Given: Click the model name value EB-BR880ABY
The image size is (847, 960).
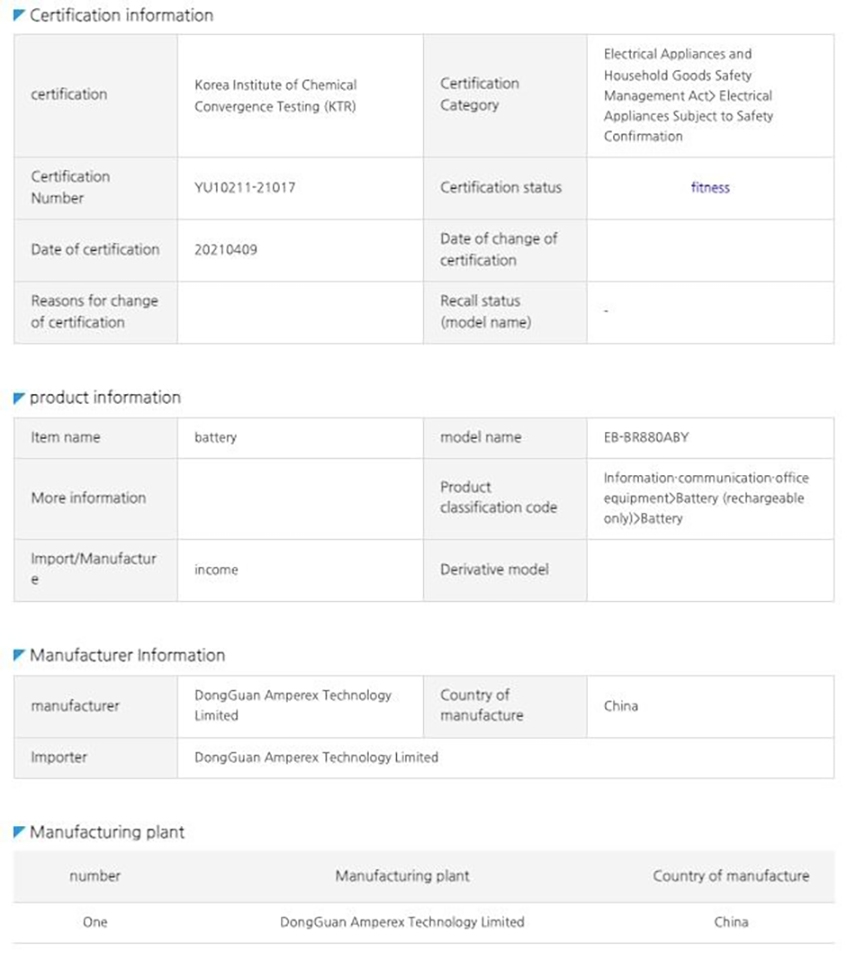Looking at the screenshot, I should pyautogui.click(x=646, y=437).
